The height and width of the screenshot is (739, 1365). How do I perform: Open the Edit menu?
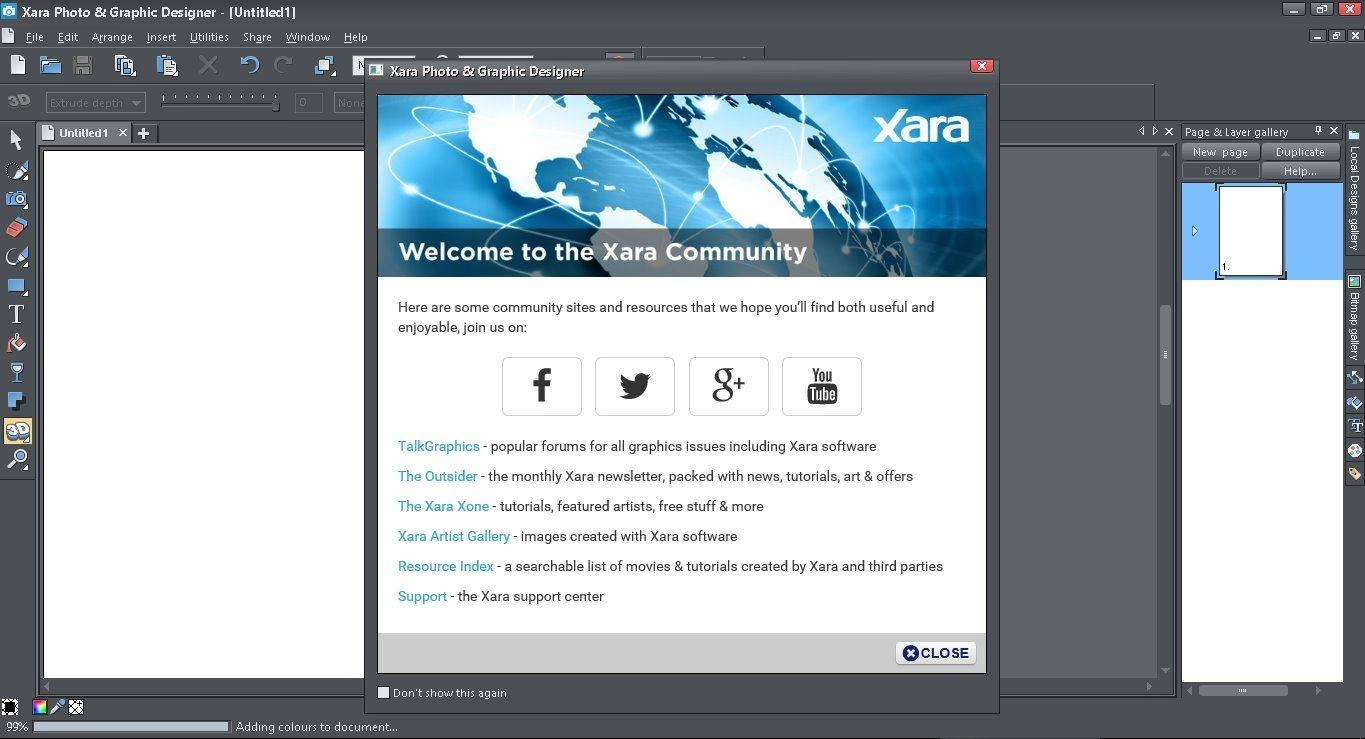click(67, 37)
